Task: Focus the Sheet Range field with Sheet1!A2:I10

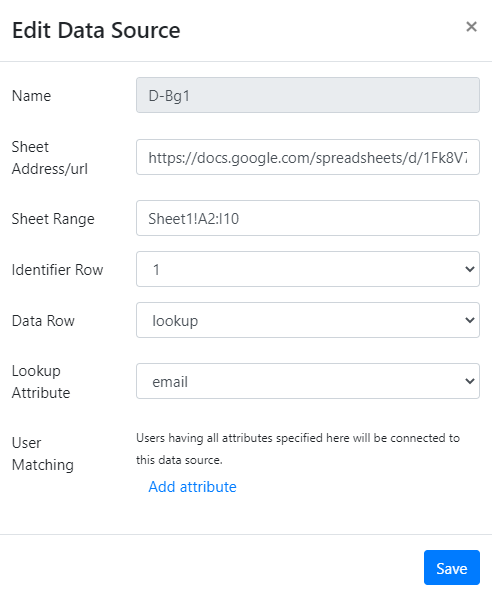Action: (x=308, y=218)
